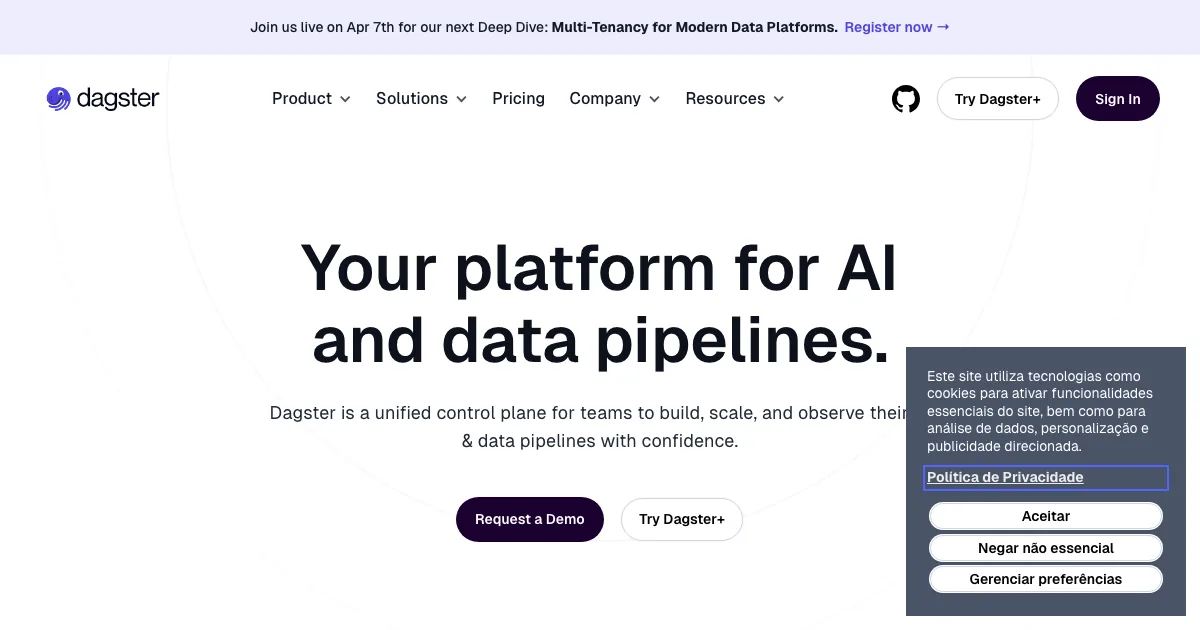Select the Product menu label
The image size is (1200, 630).
(302, 99)
